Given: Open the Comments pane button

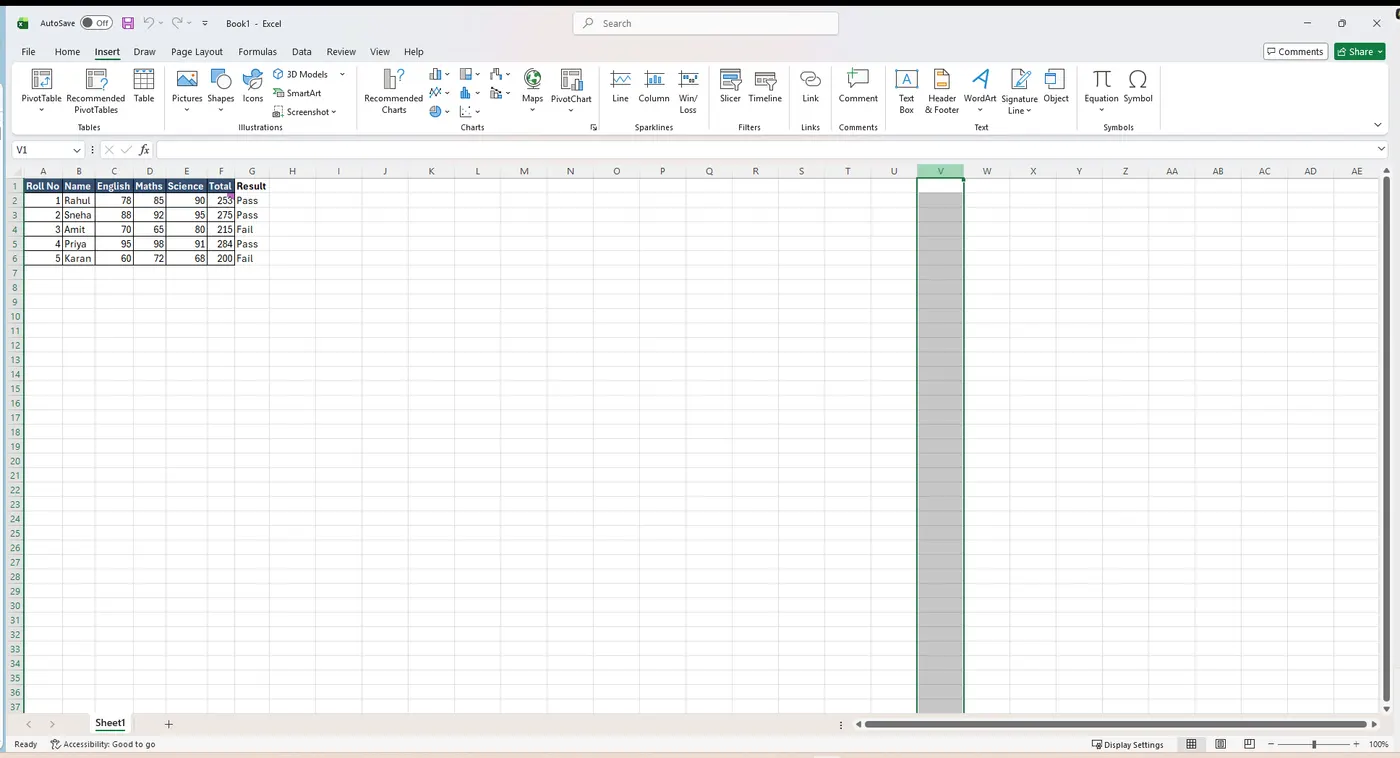Looking at the screenshot, I should [x=1296, y=52].
